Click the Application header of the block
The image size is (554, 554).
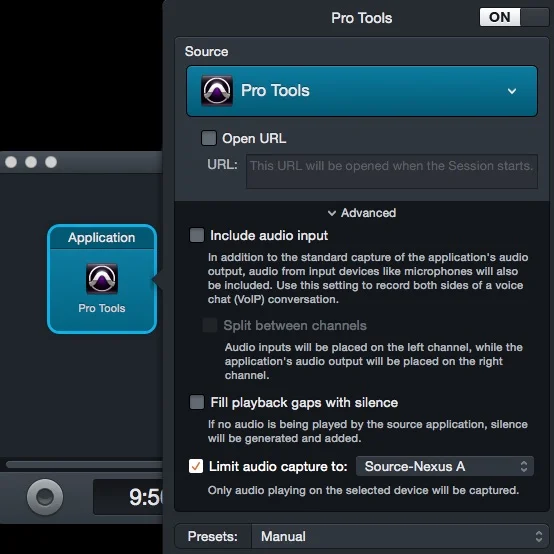click(x=102, y=238)
